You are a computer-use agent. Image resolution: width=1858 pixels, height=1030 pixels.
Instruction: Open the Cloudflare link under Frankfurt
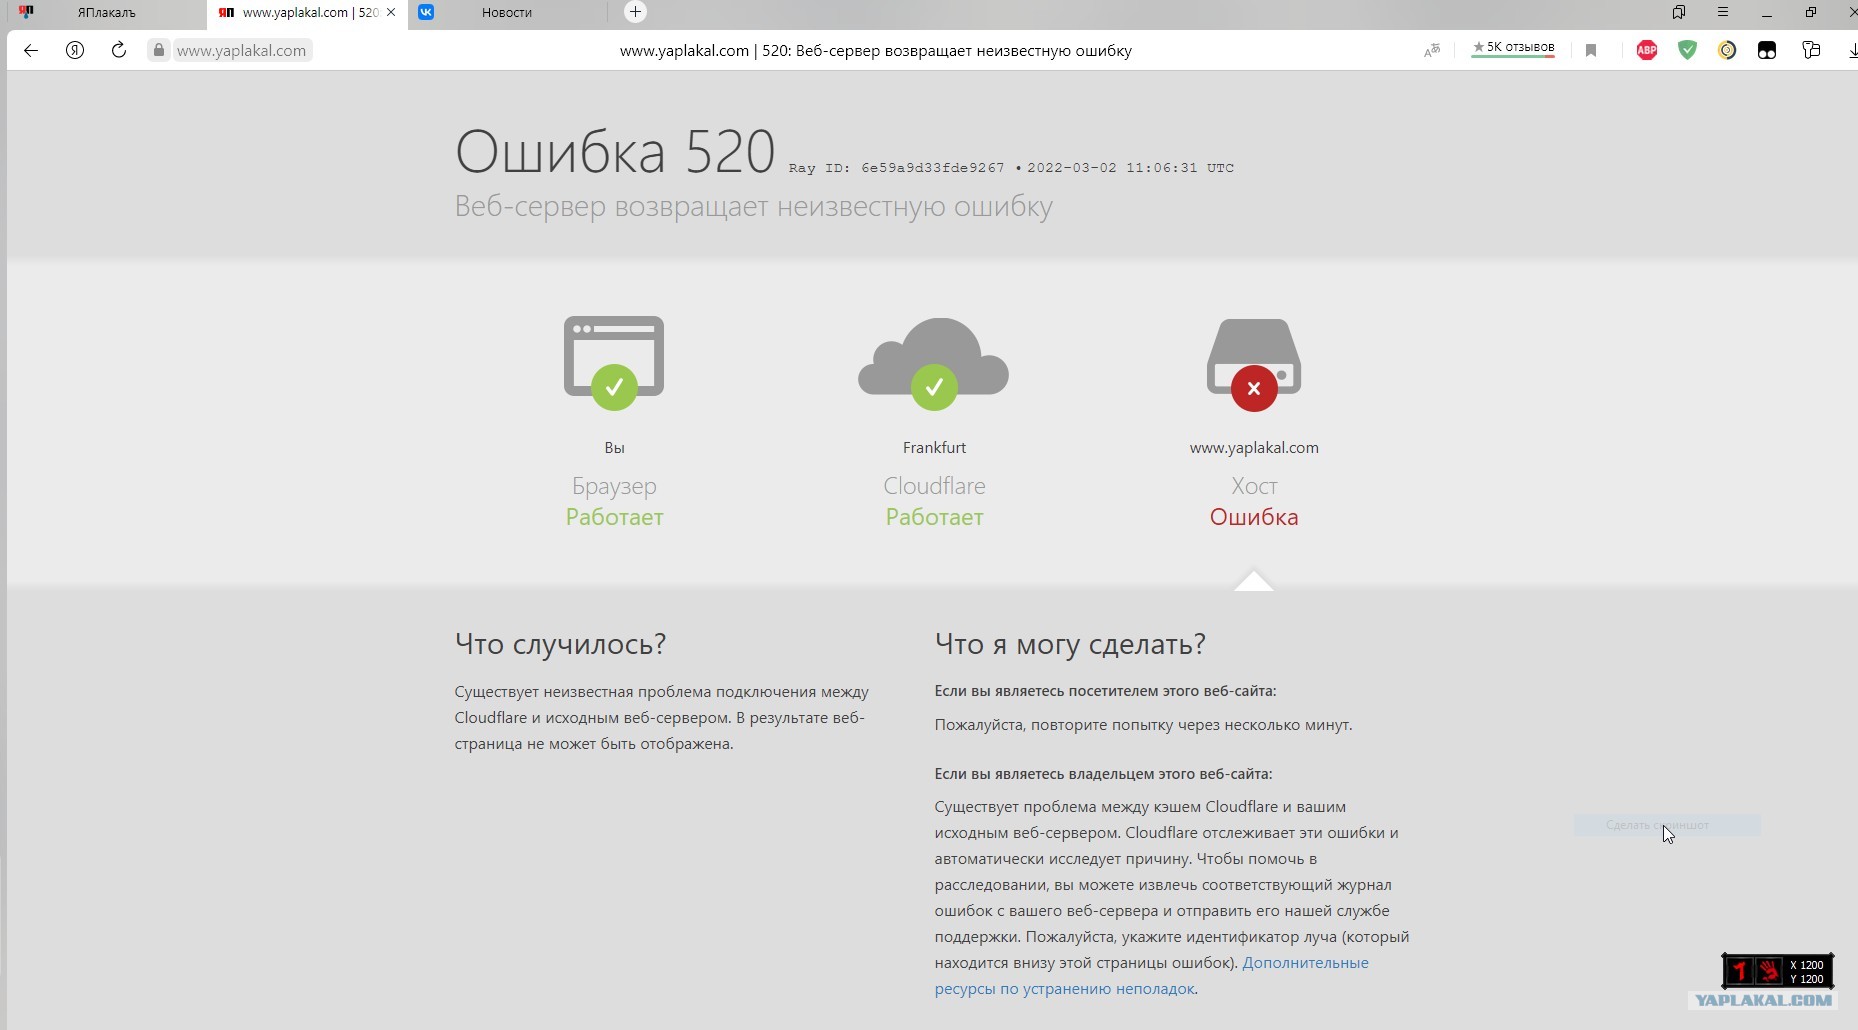coord(934,486)
